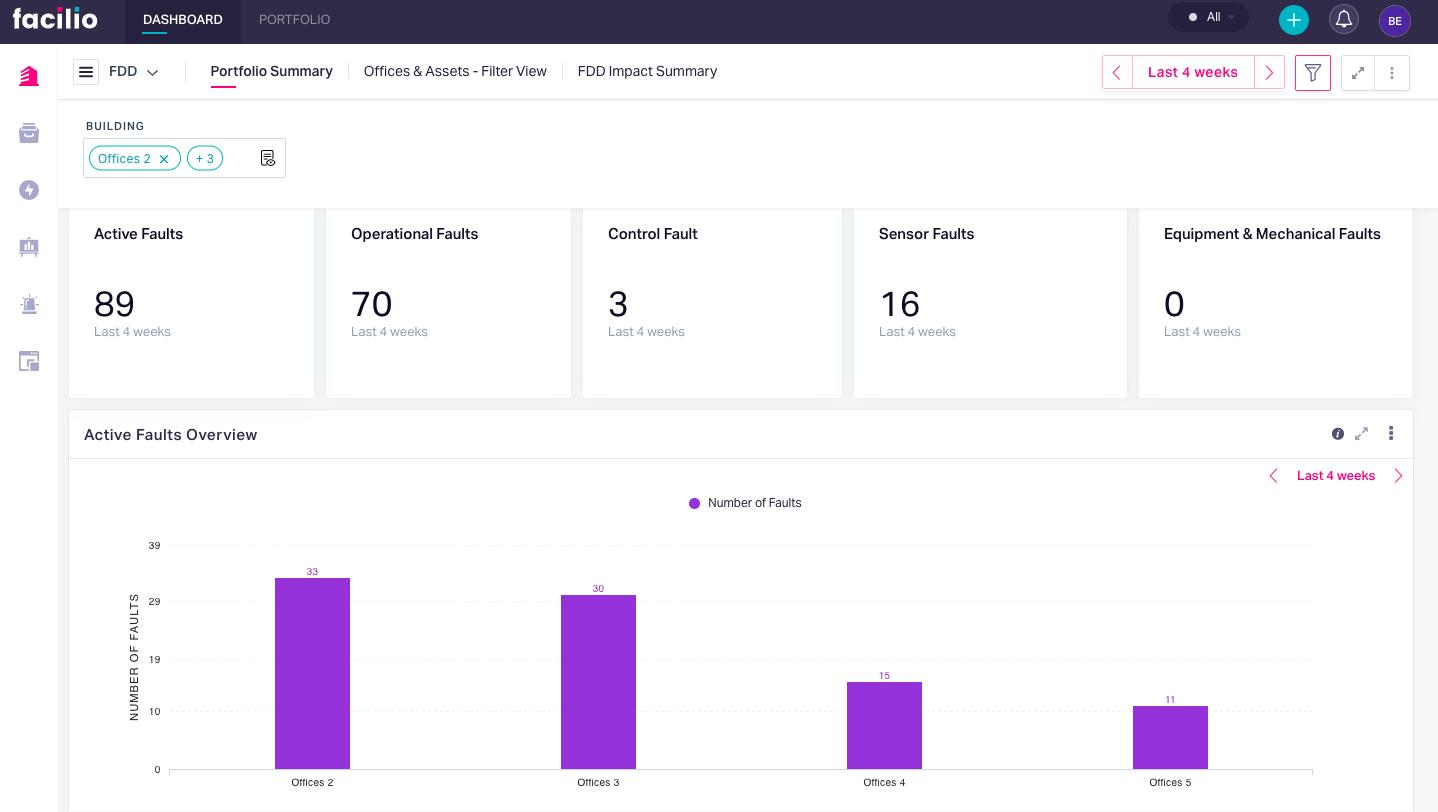Click the Last 4 weeks date button
Screen dimensions: 1438x812
click(1192, 72)
